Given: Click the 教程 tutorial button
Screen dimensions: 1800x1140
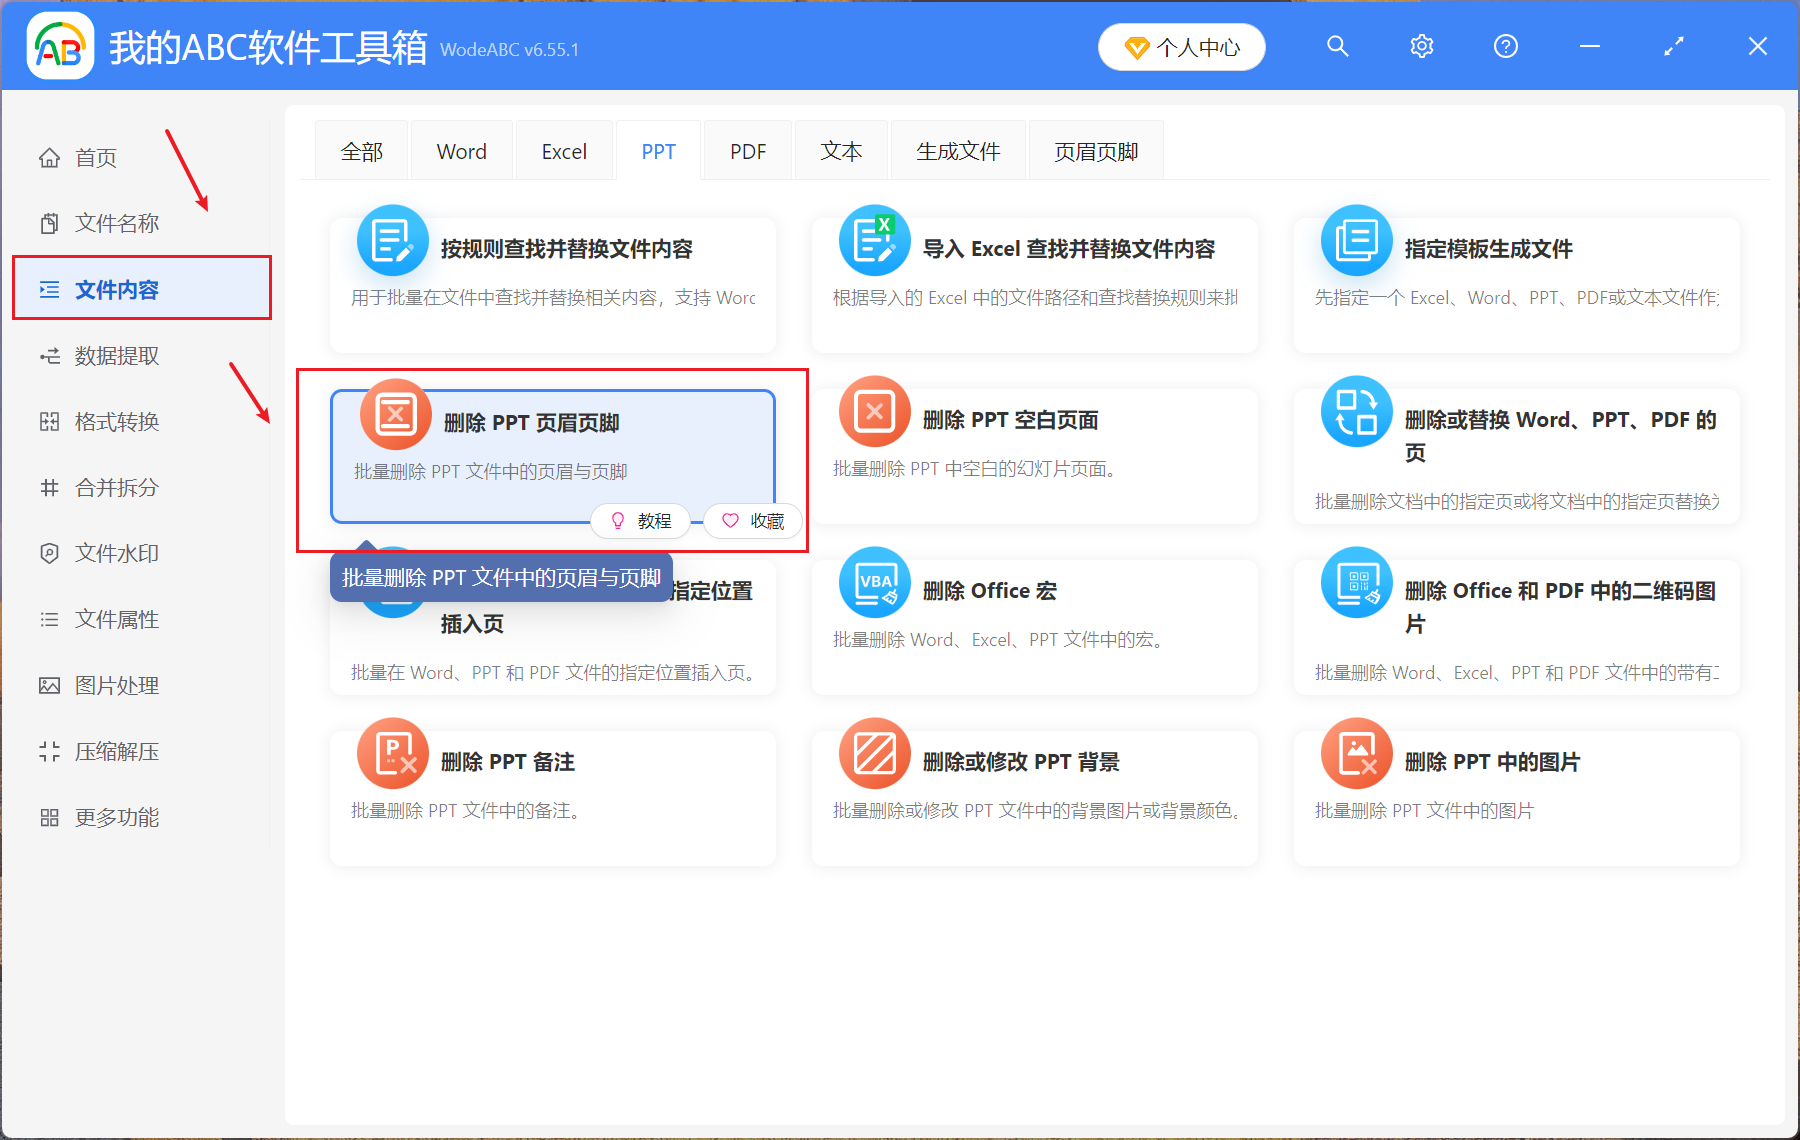Looking at the screenshot, I should coord(641,521).
